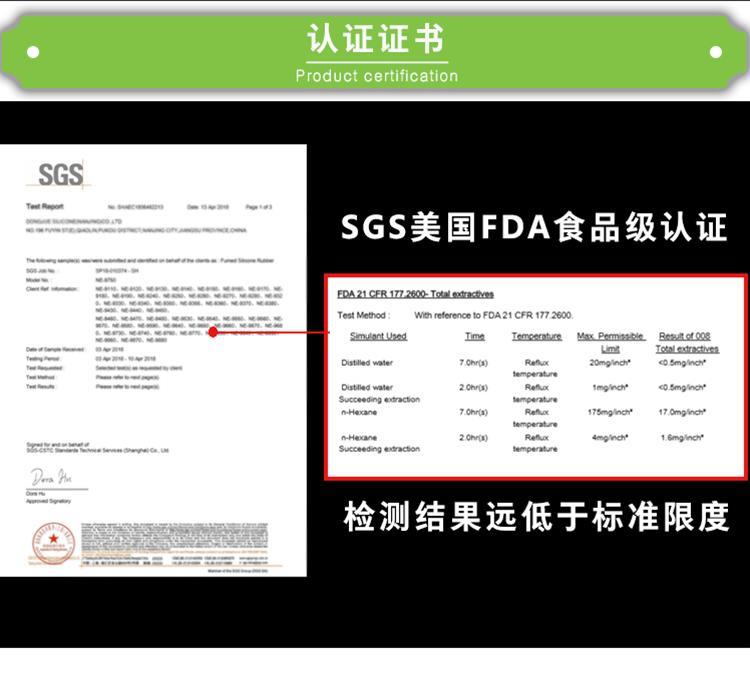Click the Time column header

coord(474,336)
